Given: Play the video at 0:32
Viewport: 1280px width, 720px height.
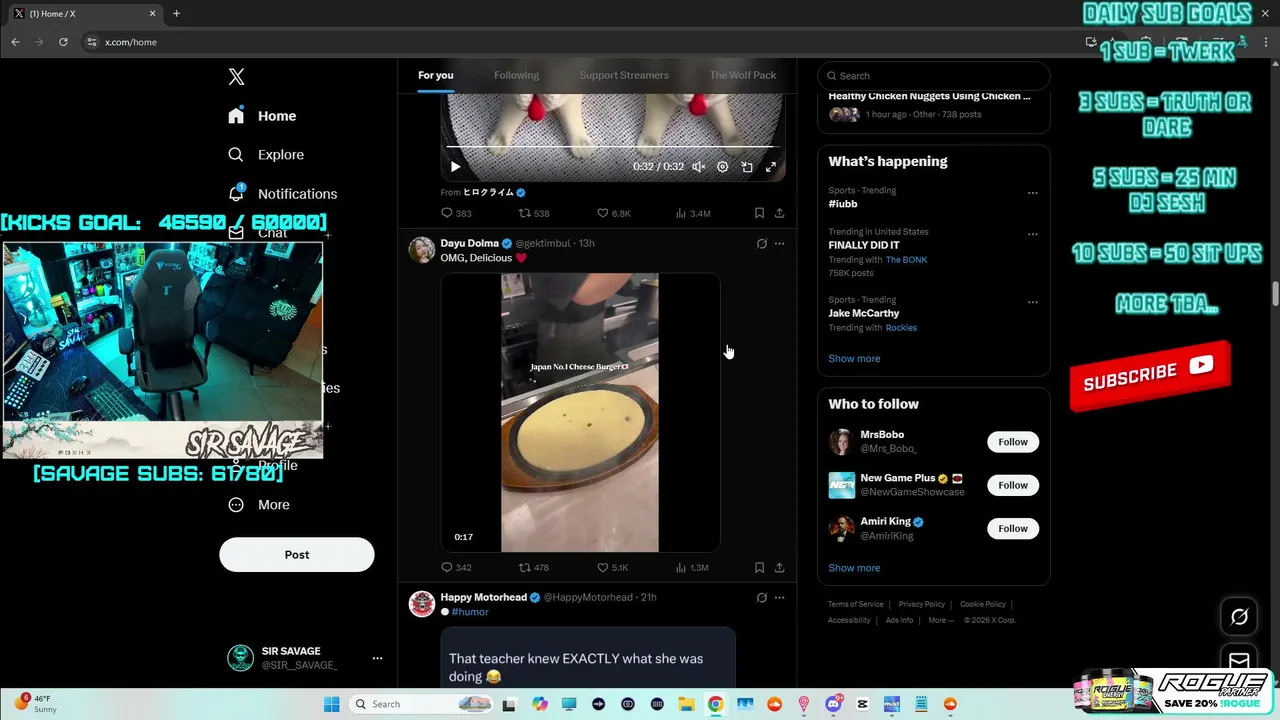Looking at the screenshot, I should click(x=455, y=167).
